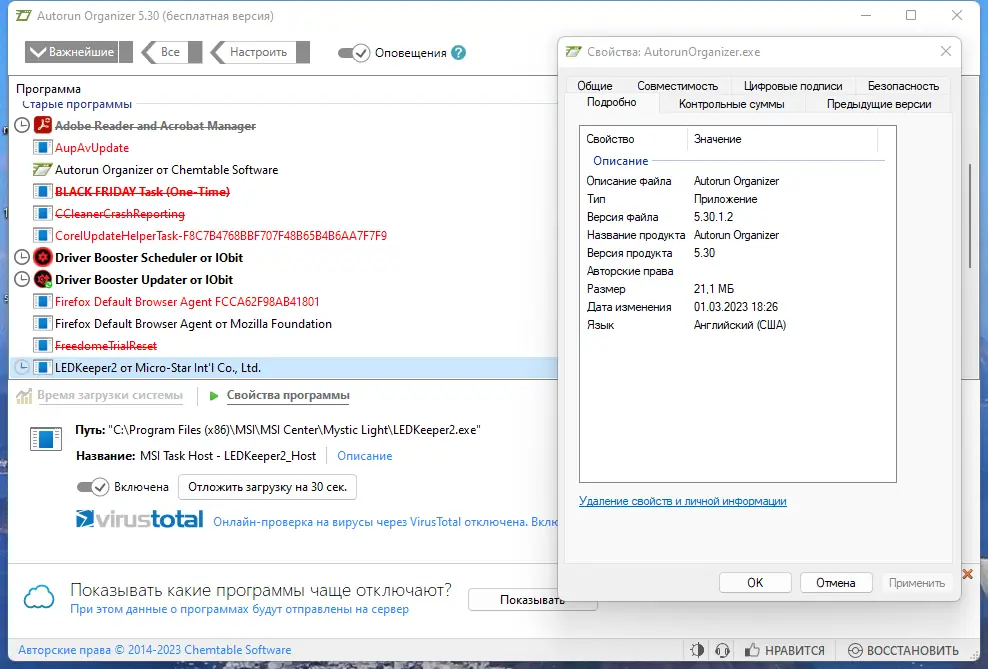Click Отложить загрузку на 30 сек. button
This screenshot has height=669, width=988.
[x=267, y=487]
